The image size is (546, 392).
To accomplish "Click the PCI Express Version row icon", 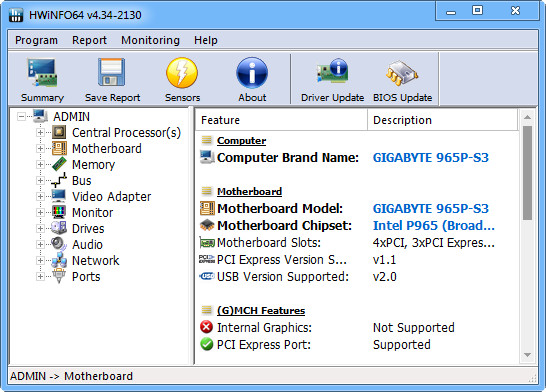I will tap(207, 259).
